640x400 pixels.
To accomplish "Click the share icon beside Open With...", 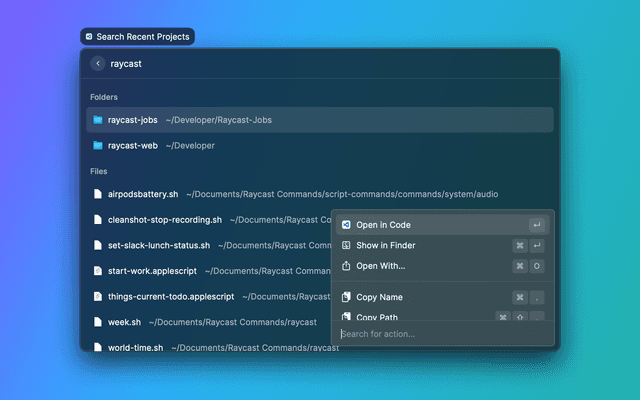I will [346, 266].
